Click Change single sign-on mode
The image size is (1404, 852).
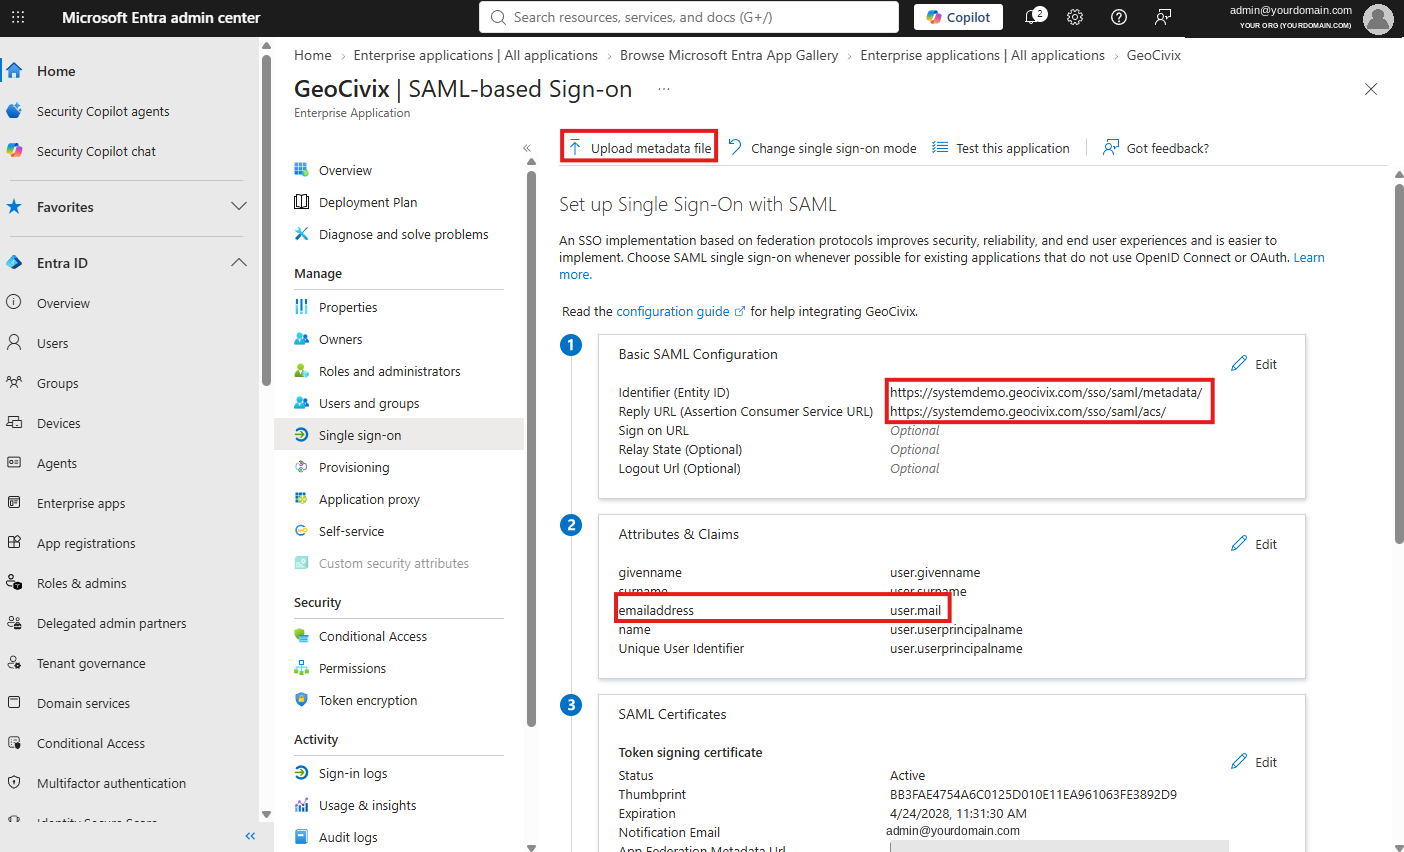pyautogui.click(x=822, y=148)
